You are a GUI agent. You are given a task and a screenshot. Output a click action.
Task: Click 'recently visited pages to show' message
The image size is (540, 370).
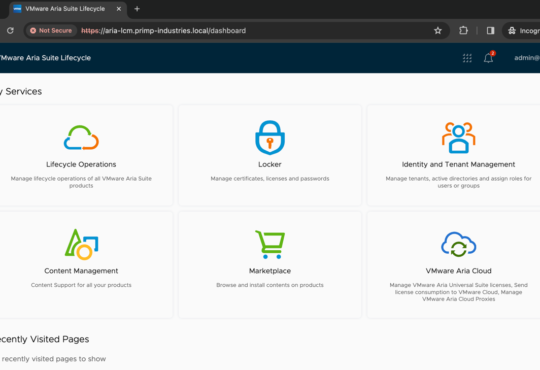53,359
